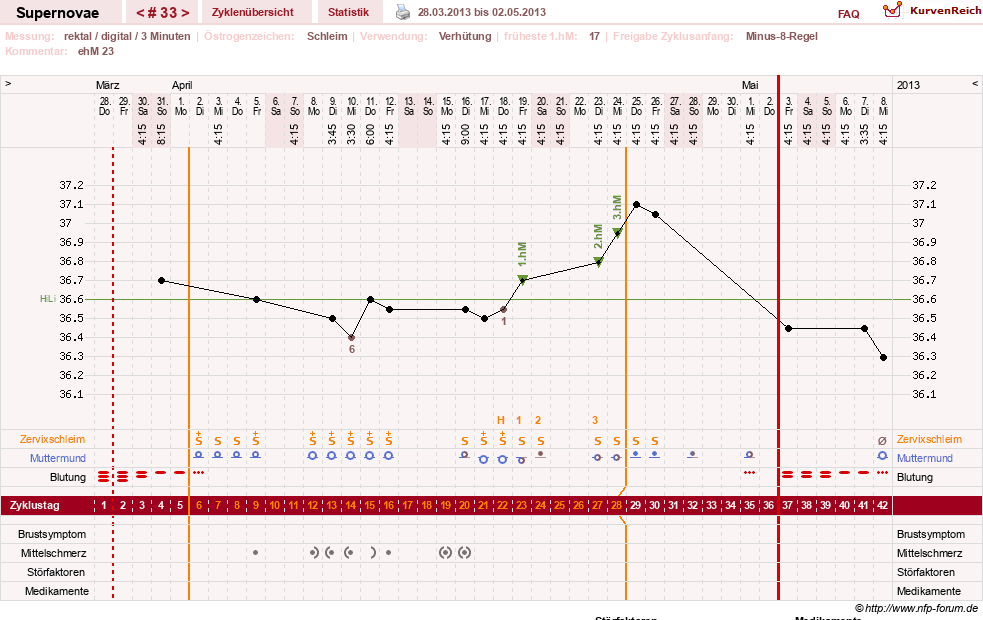
Task: Click spotting dots on day 6
Action: 199,472
